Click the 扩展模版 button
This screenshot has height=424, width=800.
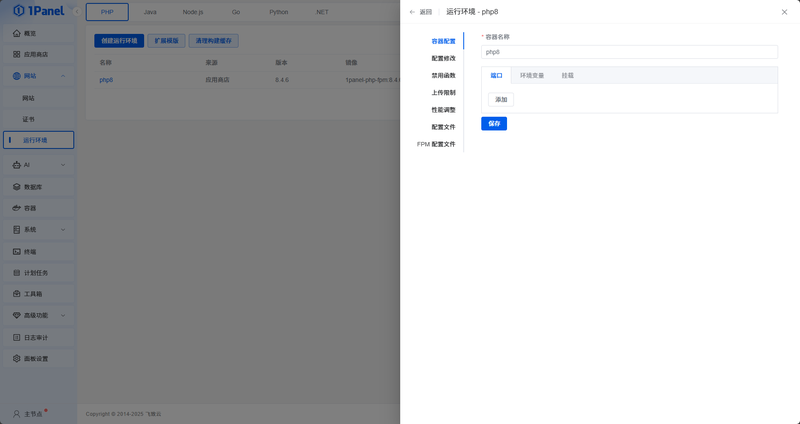click(166, 41)
